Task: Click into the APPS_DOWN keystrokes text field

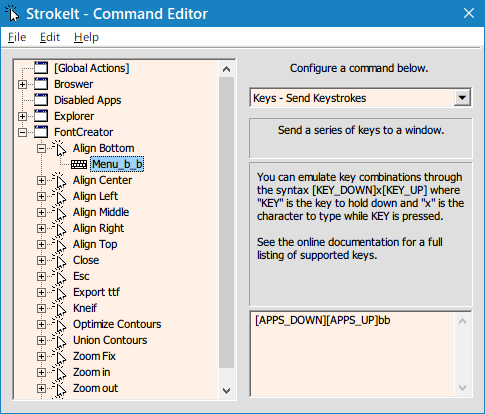Action: point(353,354)
